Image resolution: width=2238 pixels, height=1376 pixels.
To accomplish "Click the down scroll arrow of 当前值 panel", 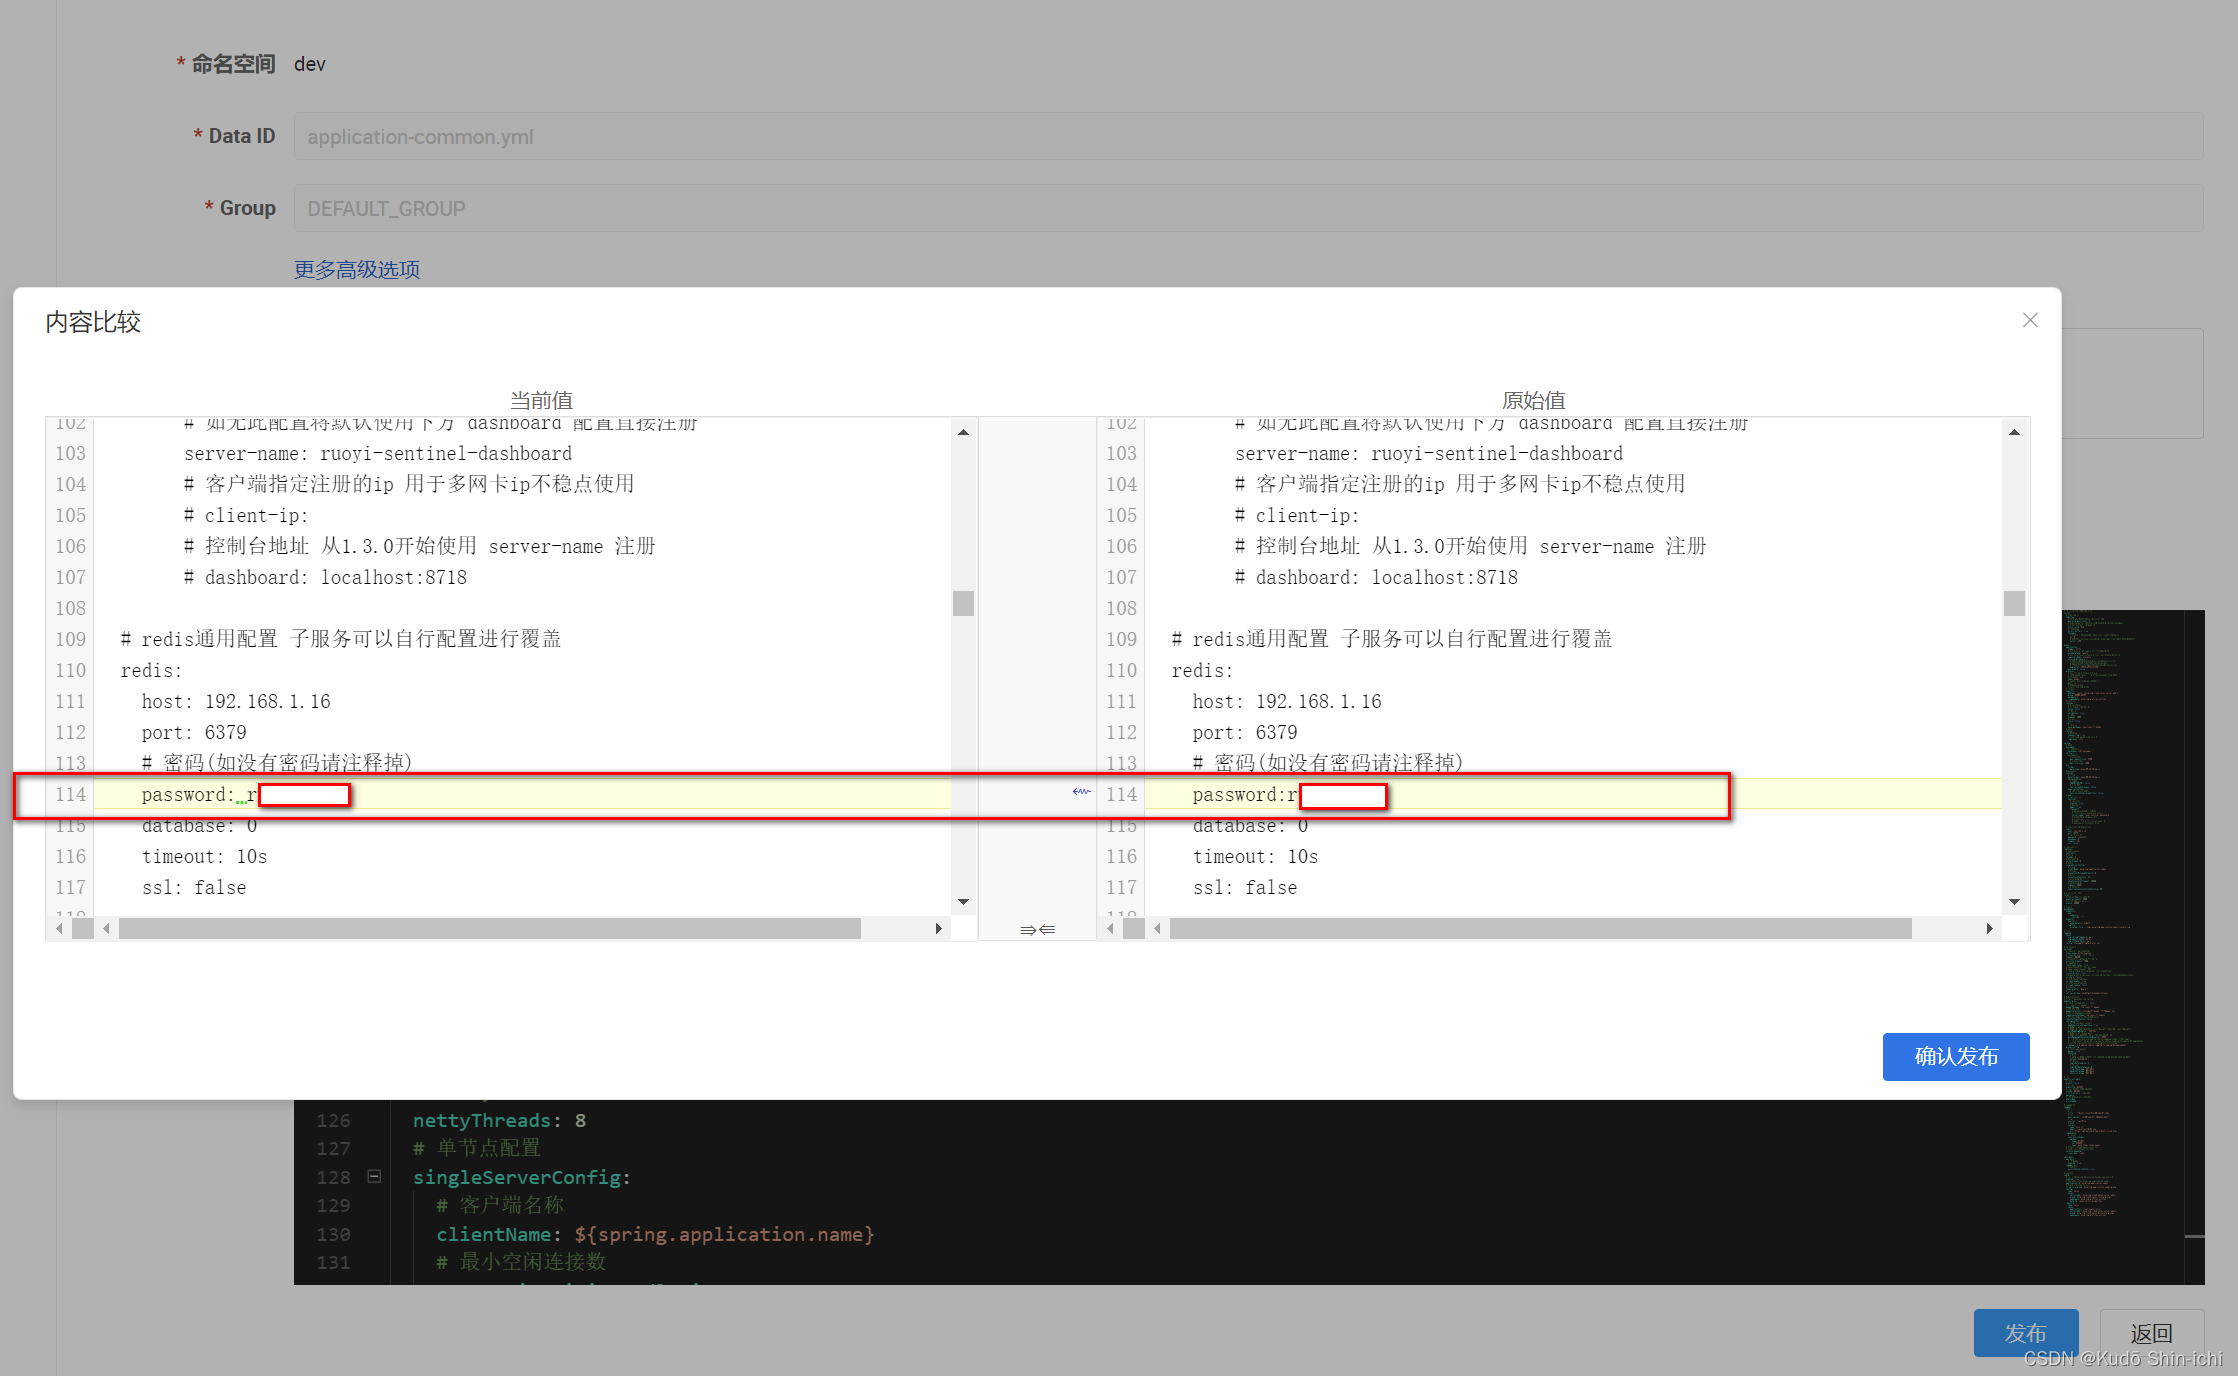I will point(963,901).
